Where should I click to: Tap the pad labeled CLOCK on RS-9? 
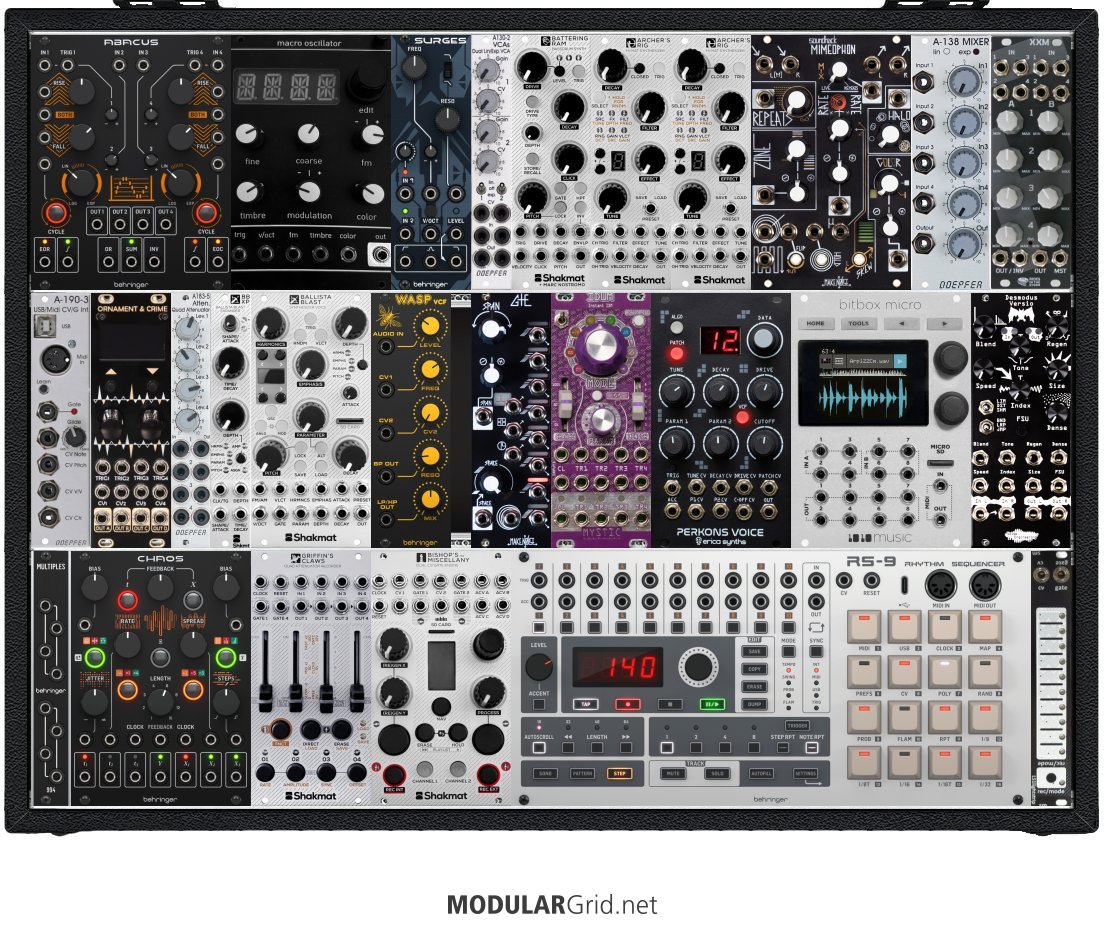944,626
